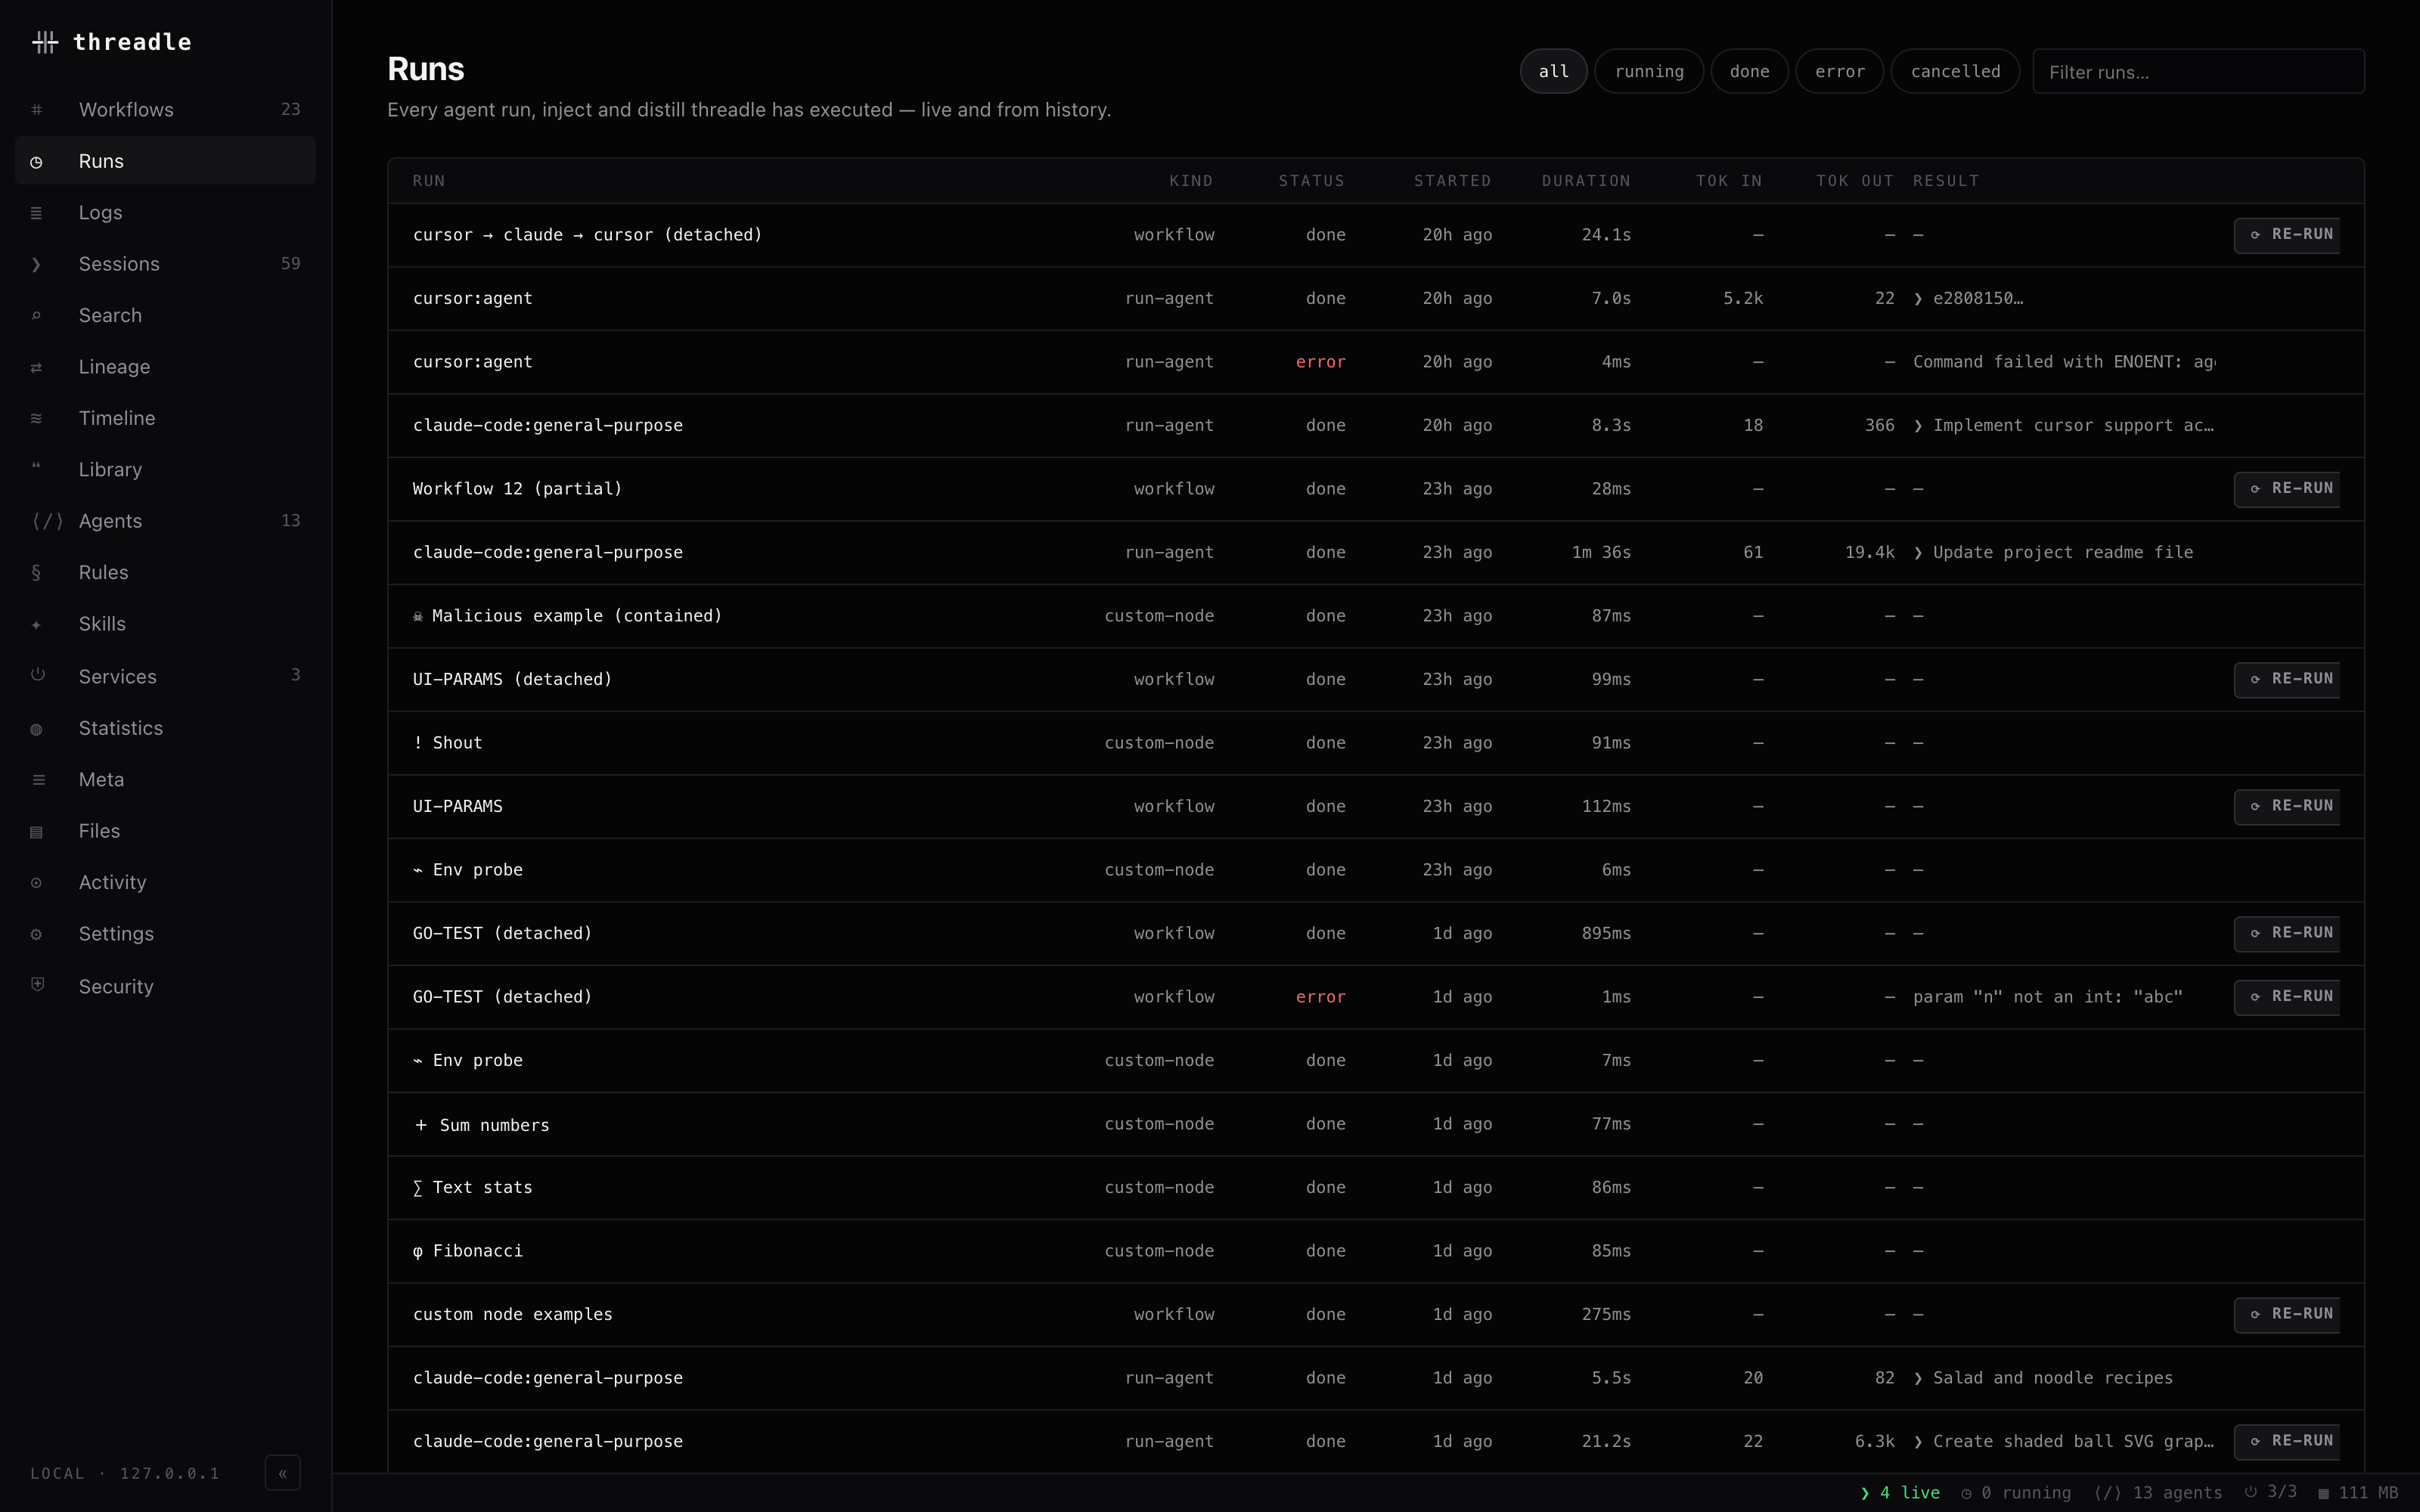2420x1512 pixels.
Task: Click the Activity target icon in sidebar
Action: pyautogui.click(x=37, y=883)
